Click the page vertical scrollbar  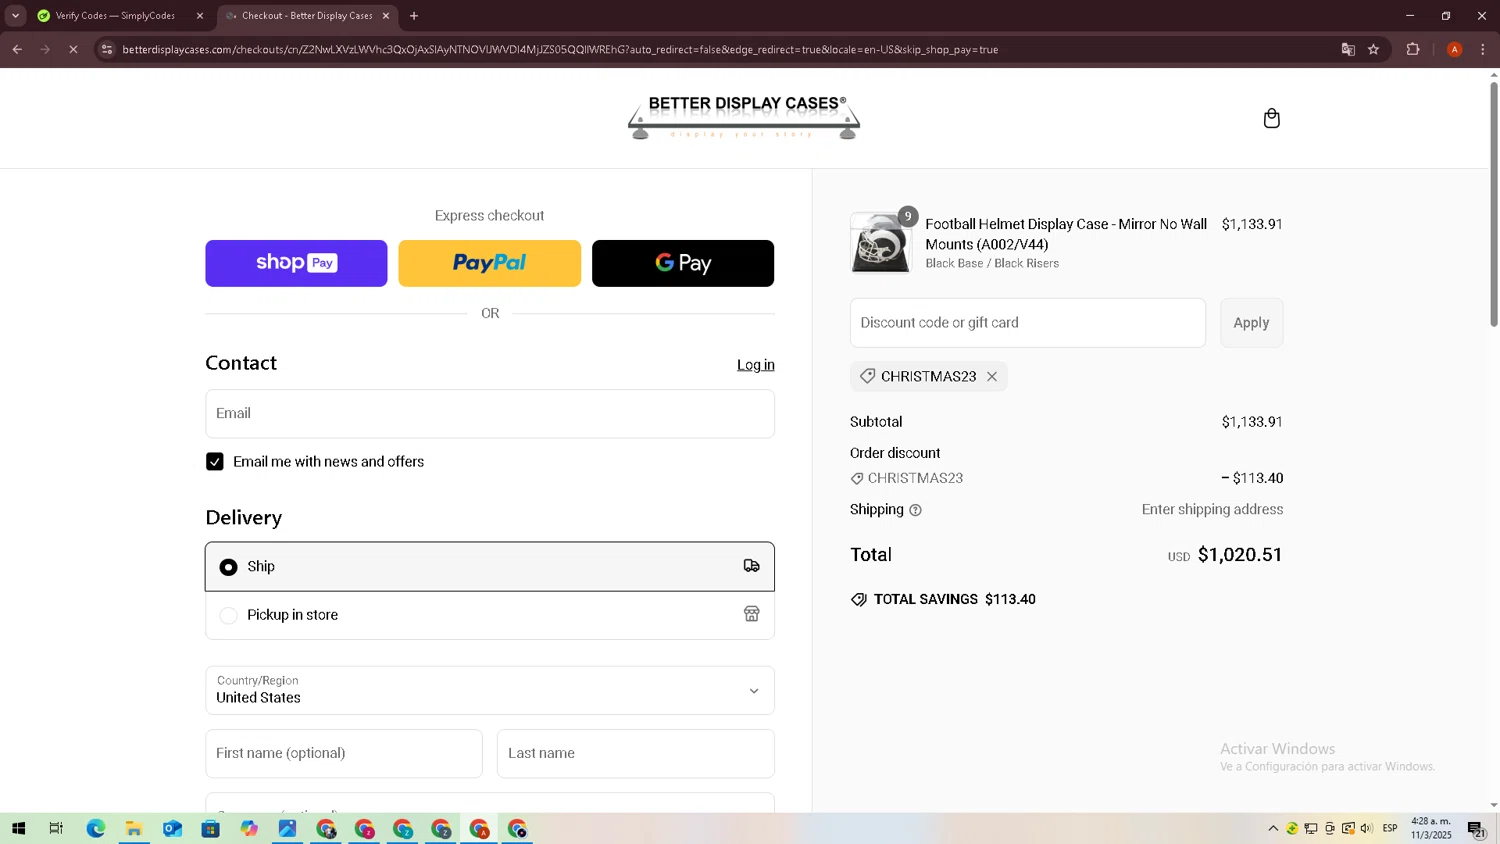1494,205
